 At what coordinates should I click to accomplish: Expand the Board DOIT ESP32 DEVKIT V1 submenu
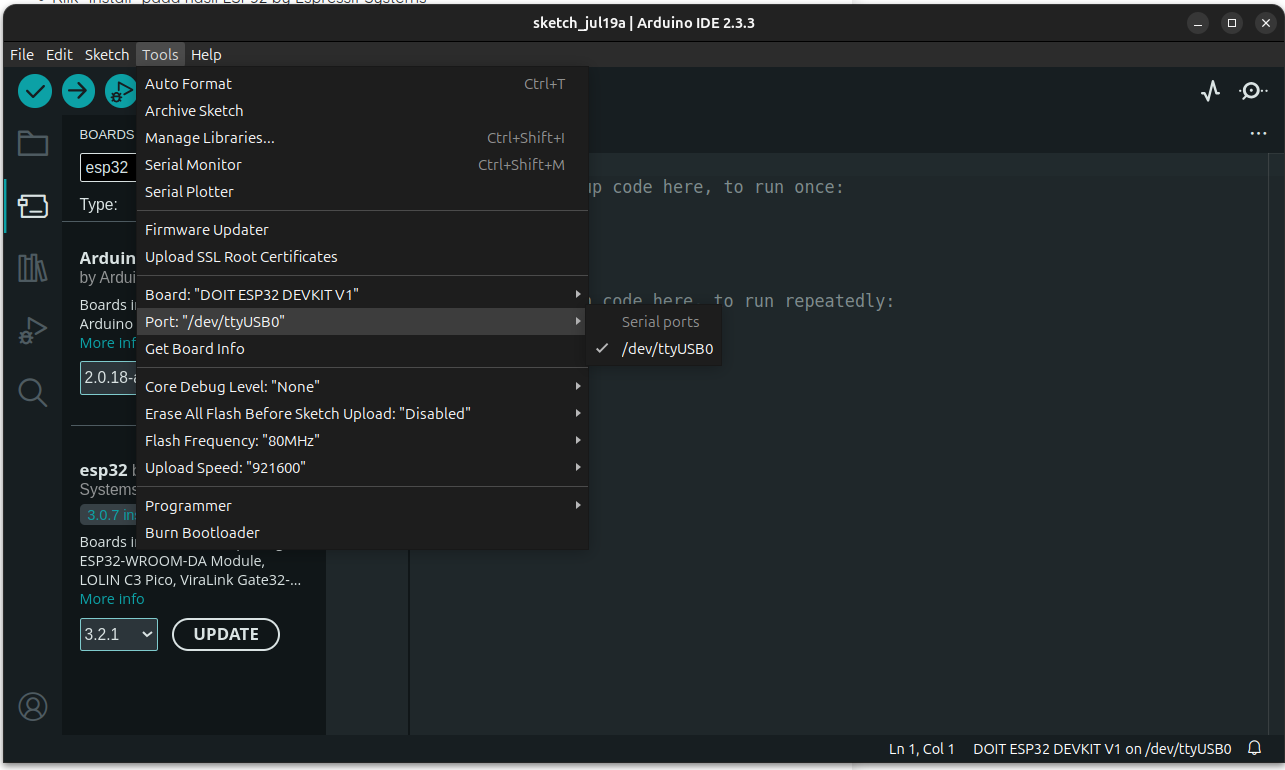362,294
